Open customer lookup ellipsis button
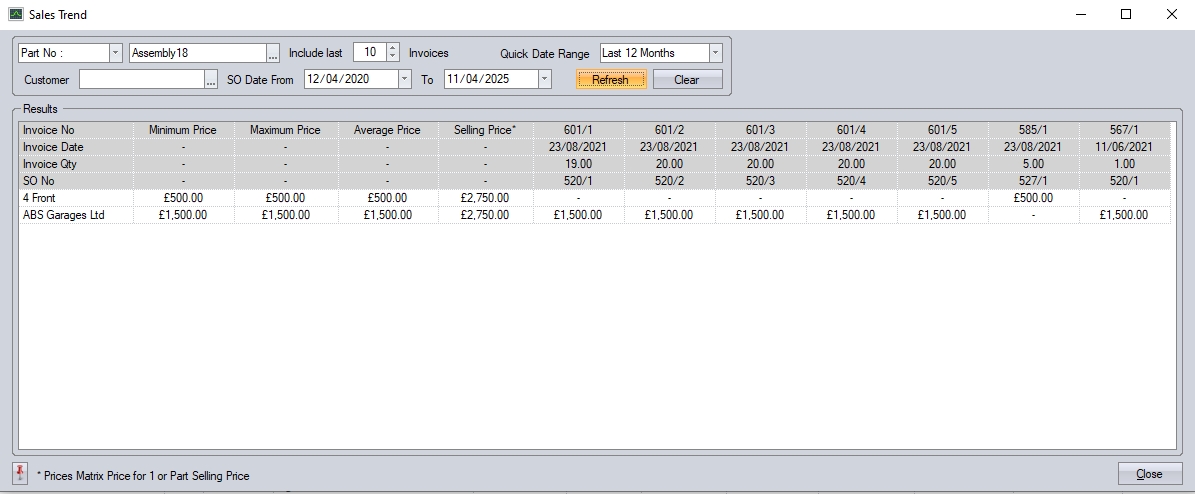Screen dimensions: 1195x494 click(x=211, y=80)
